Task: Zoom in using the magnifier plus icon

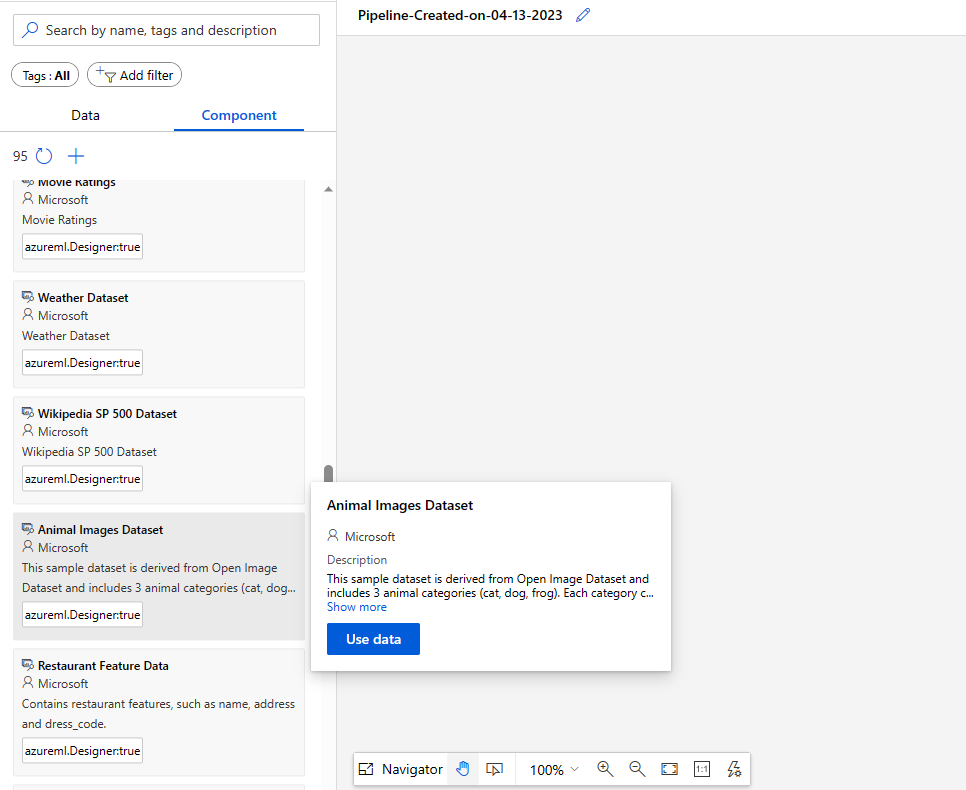Action: click(x=605, y=768)
